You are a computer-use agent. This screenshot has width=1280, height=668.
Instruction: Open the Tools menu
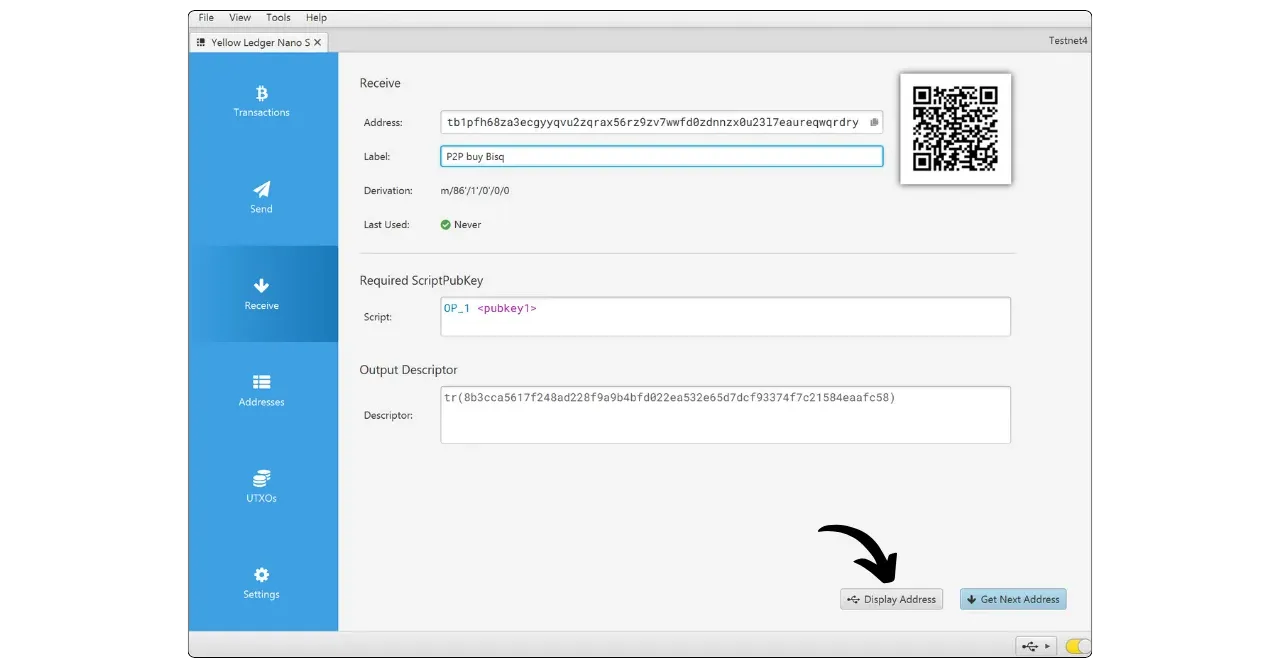278,18
